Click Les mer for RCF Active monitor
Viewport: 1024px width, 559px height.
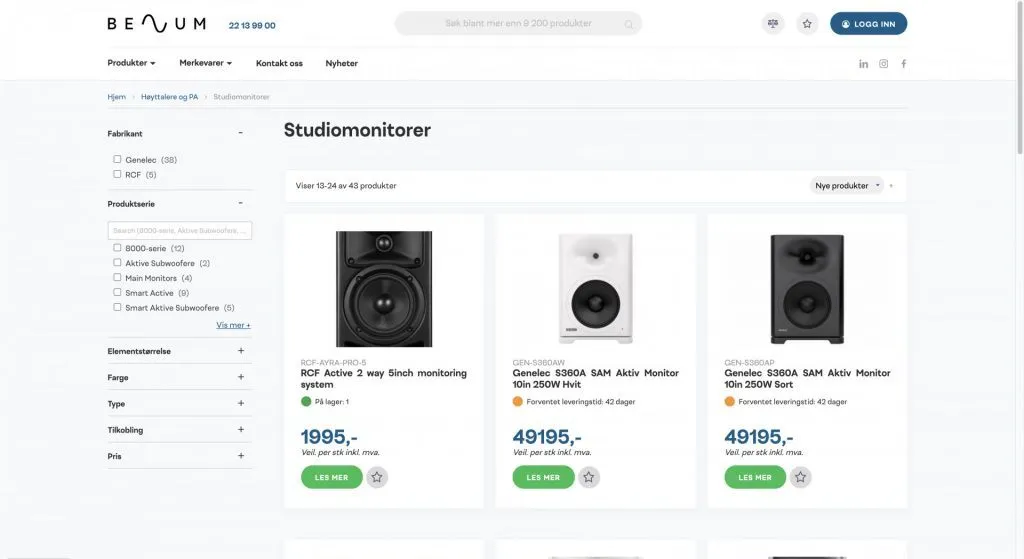(331, 478)
